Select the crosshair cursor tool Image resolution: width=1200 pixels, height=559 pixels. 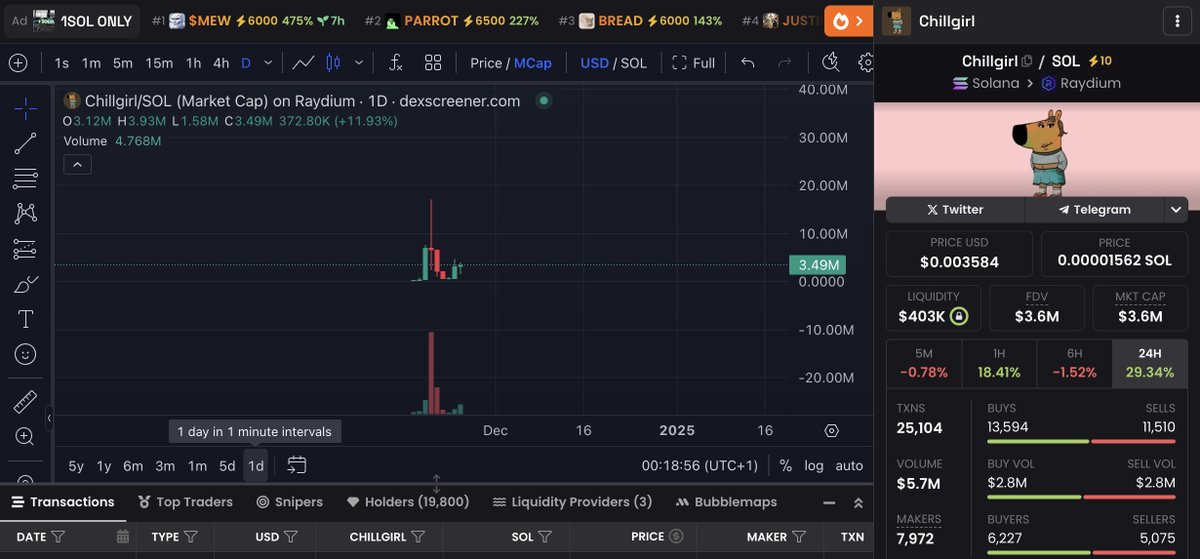click(26, 109)
